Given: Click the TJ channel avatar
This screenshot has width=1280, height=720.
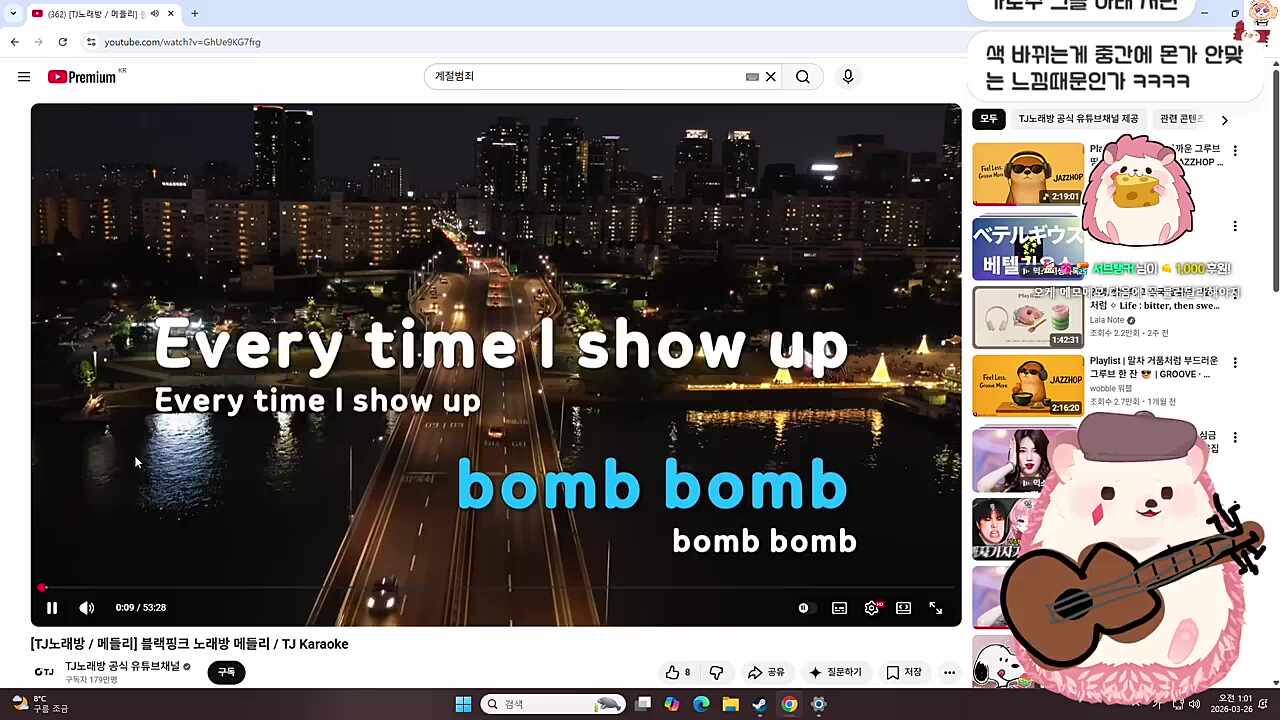Looking at the screenshot, I should [44, 672].
